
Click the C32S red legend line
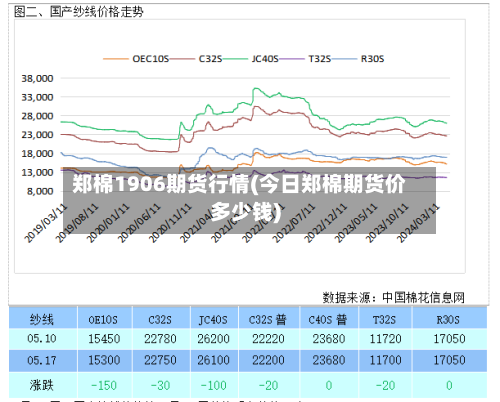coord(182,59)
